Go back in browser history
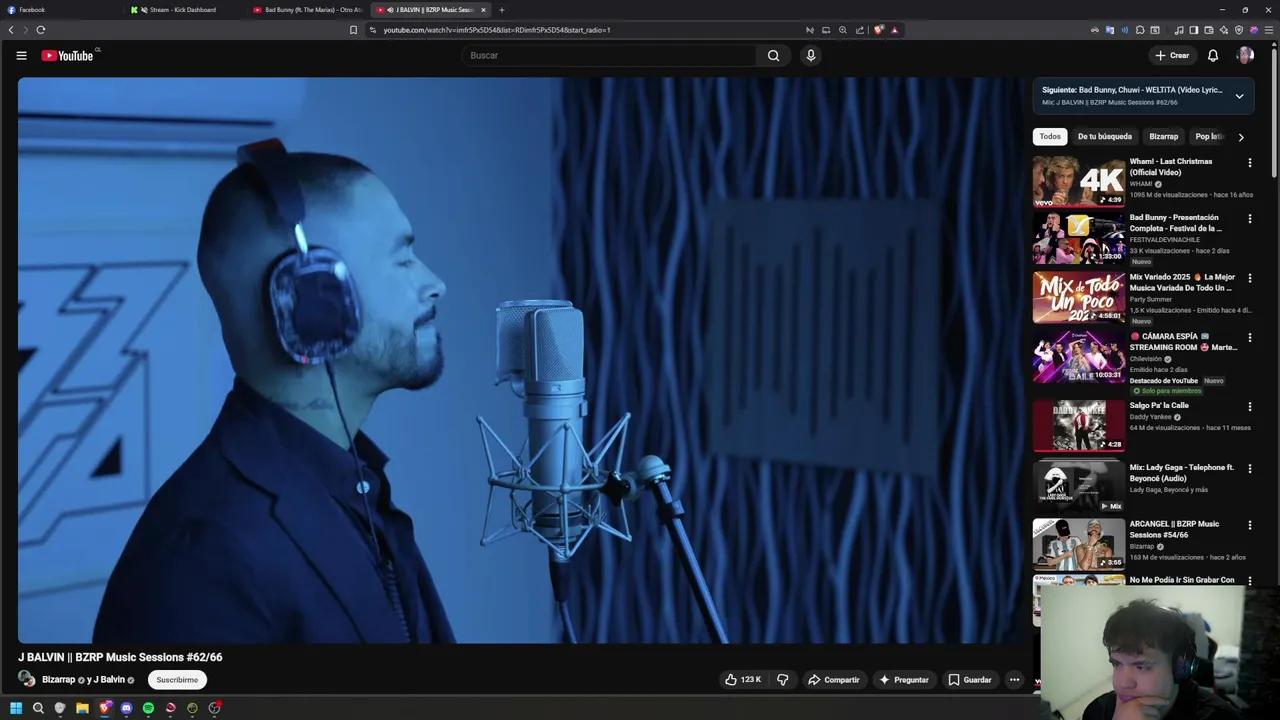Viewport: 1280px width, 720px height. click(11, 30)
